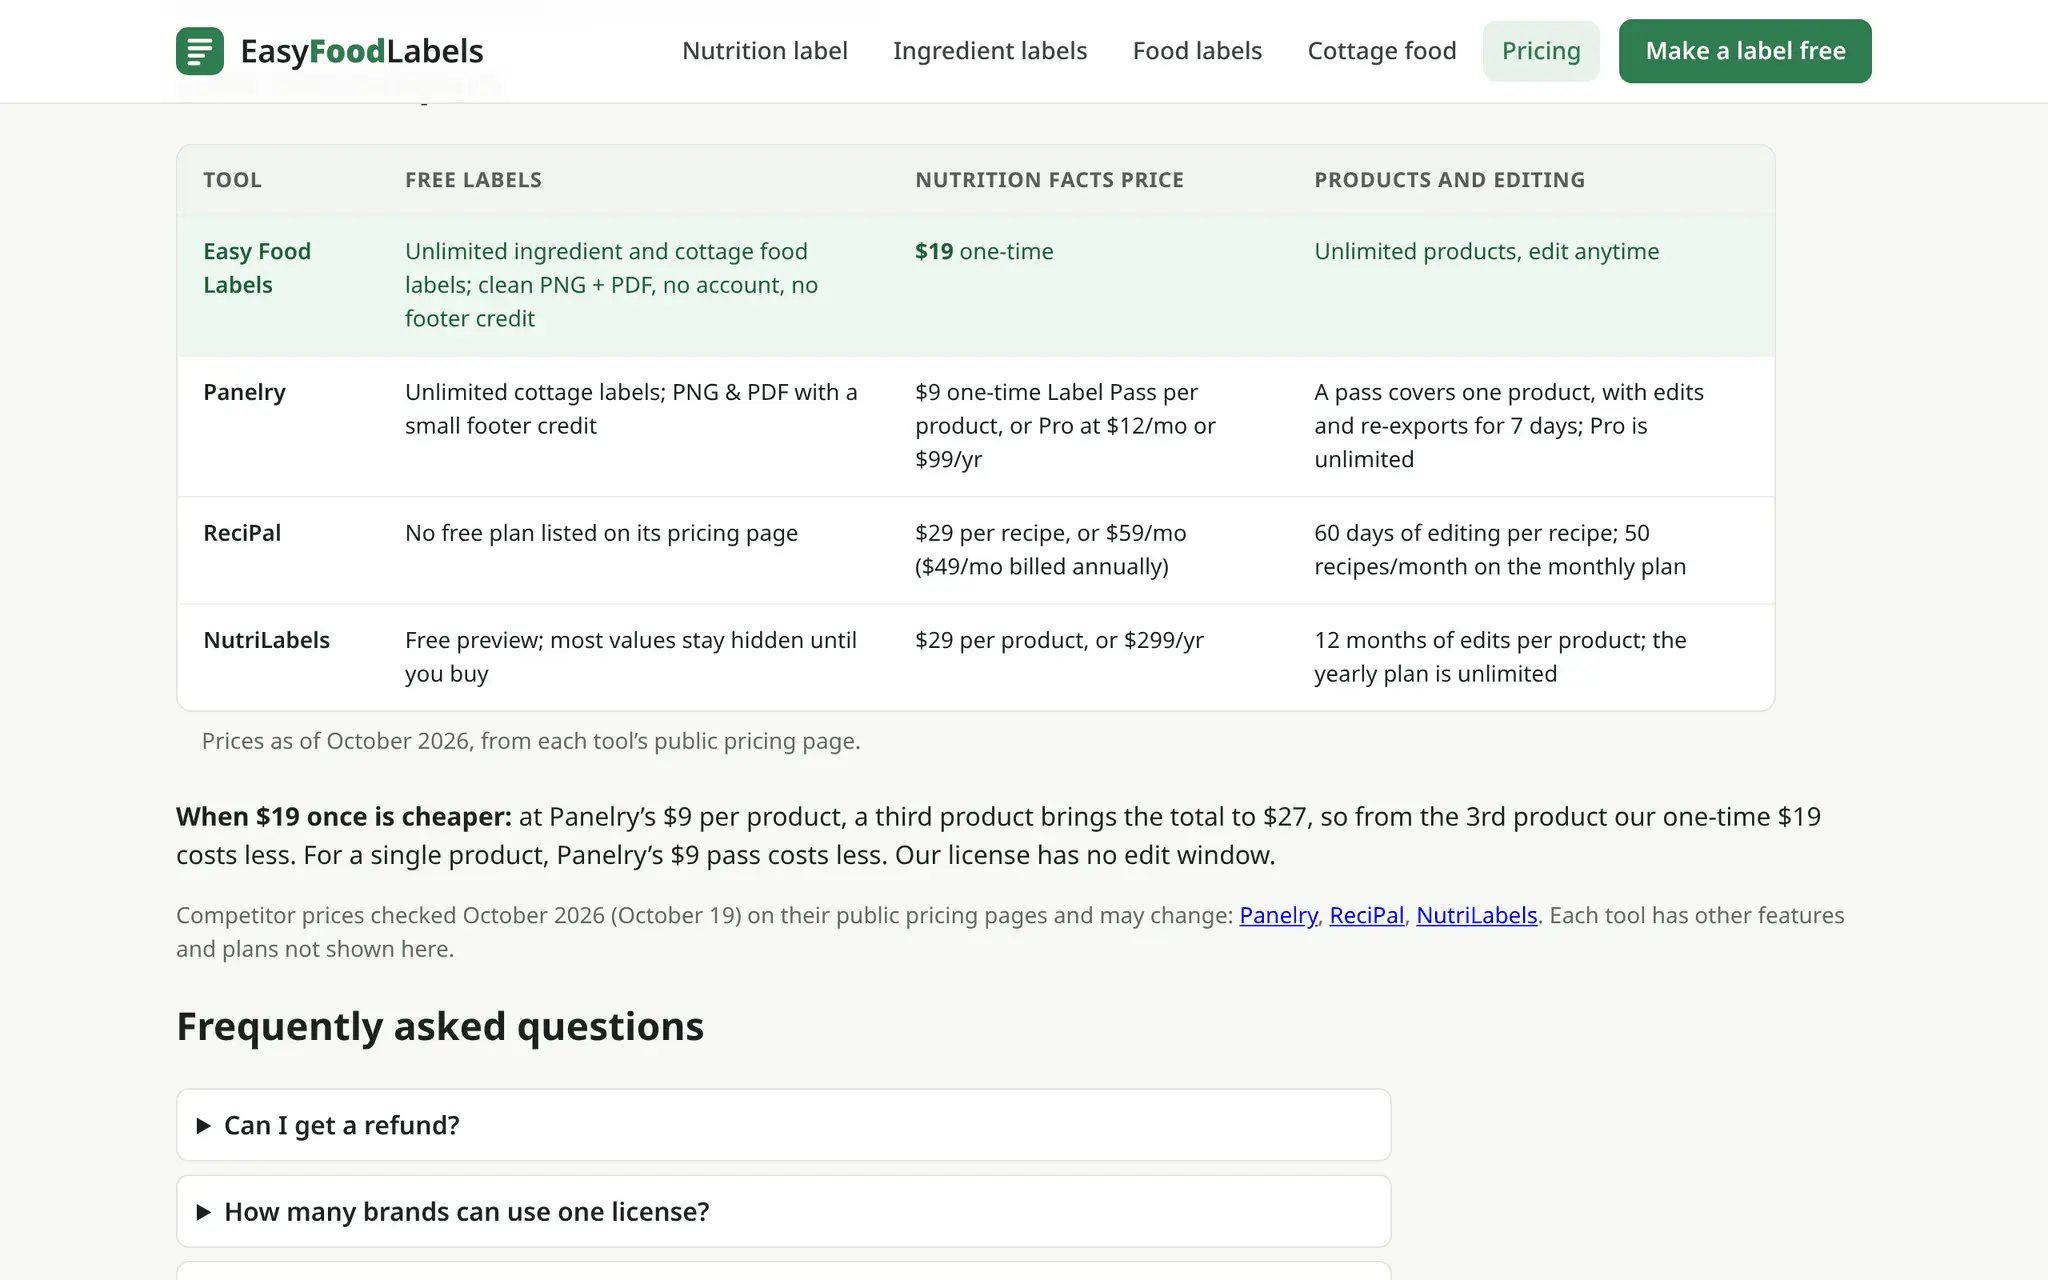Follow the NutriLabels pricing link
Image resolution: width=2048 pixels, height=1280 pixels.
(x=1476, y=915)
